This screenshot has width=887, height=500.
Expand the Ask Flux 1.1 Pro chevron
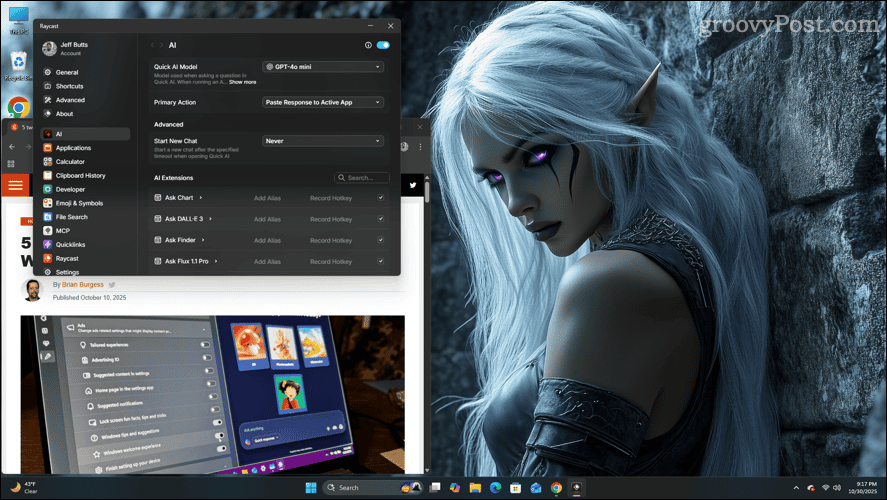point(216,261)
